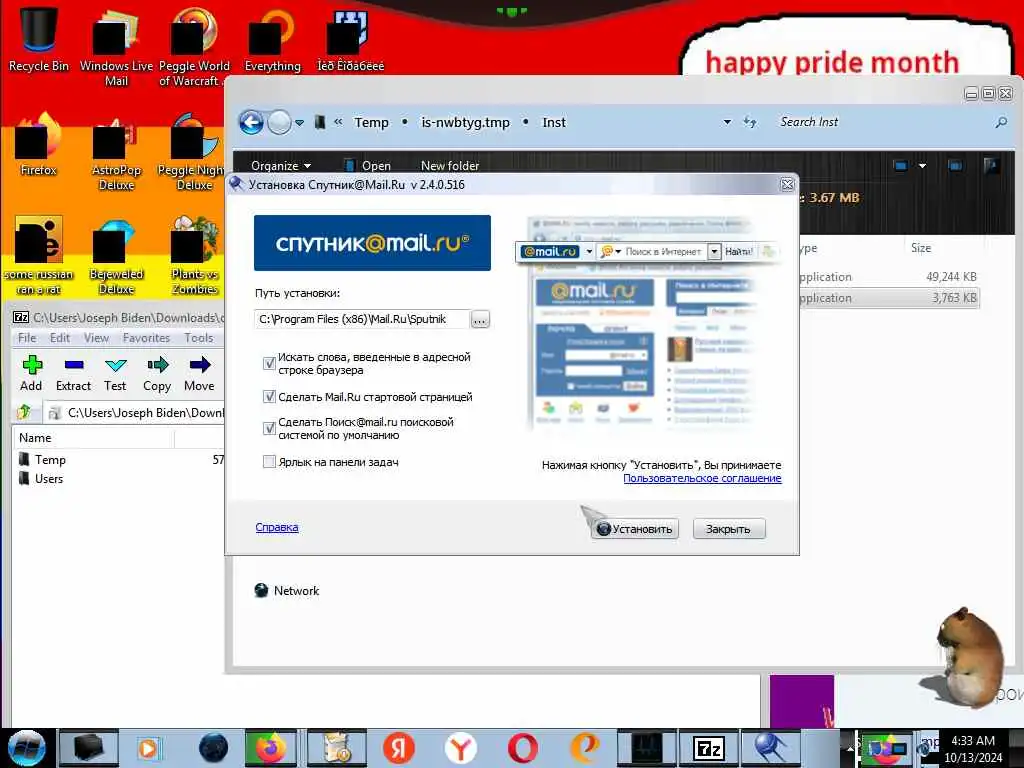Open View menu in 7-Zip
The image size is (1024, 768).
(96, 338)
